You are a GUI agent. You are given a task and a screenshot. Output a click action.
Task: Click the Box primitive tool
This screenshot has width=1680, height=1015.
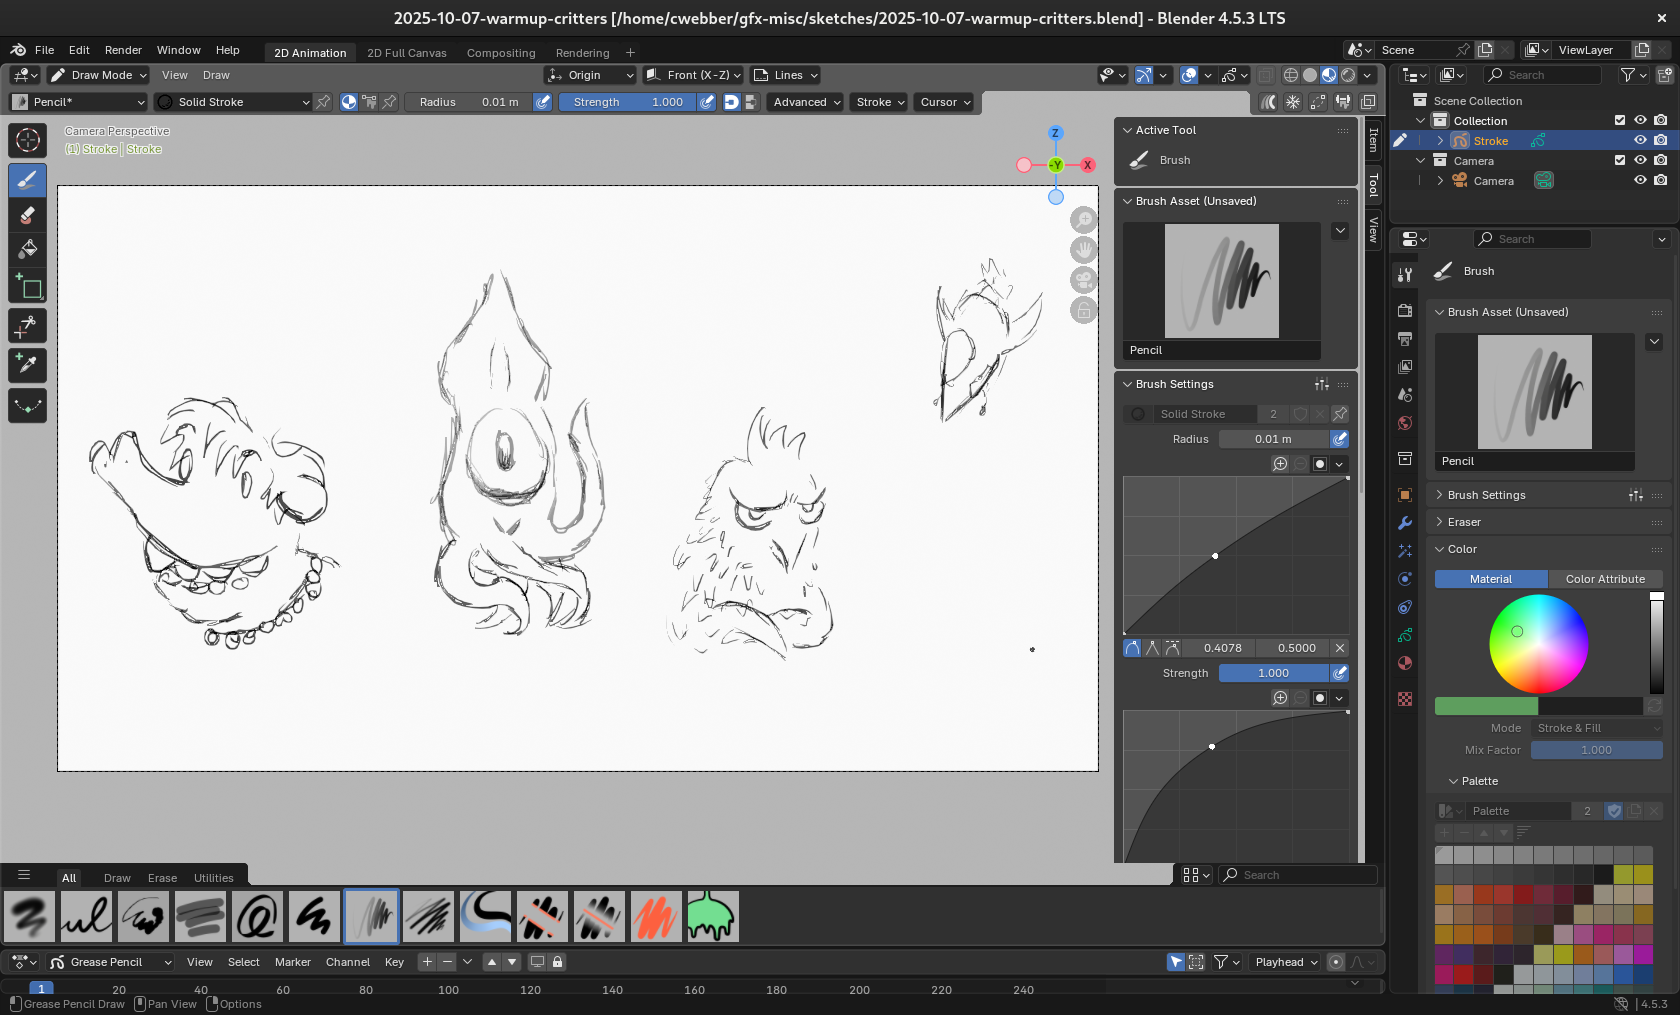pyautogui.click(x=27, y=288)
